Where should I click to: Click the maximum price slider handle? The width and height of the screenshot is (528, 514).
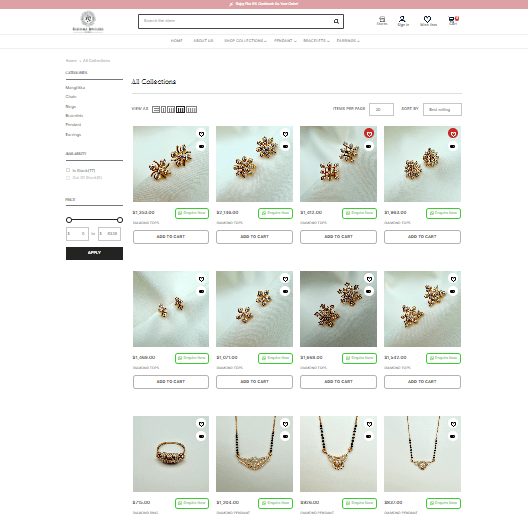[x=120, y=220]
